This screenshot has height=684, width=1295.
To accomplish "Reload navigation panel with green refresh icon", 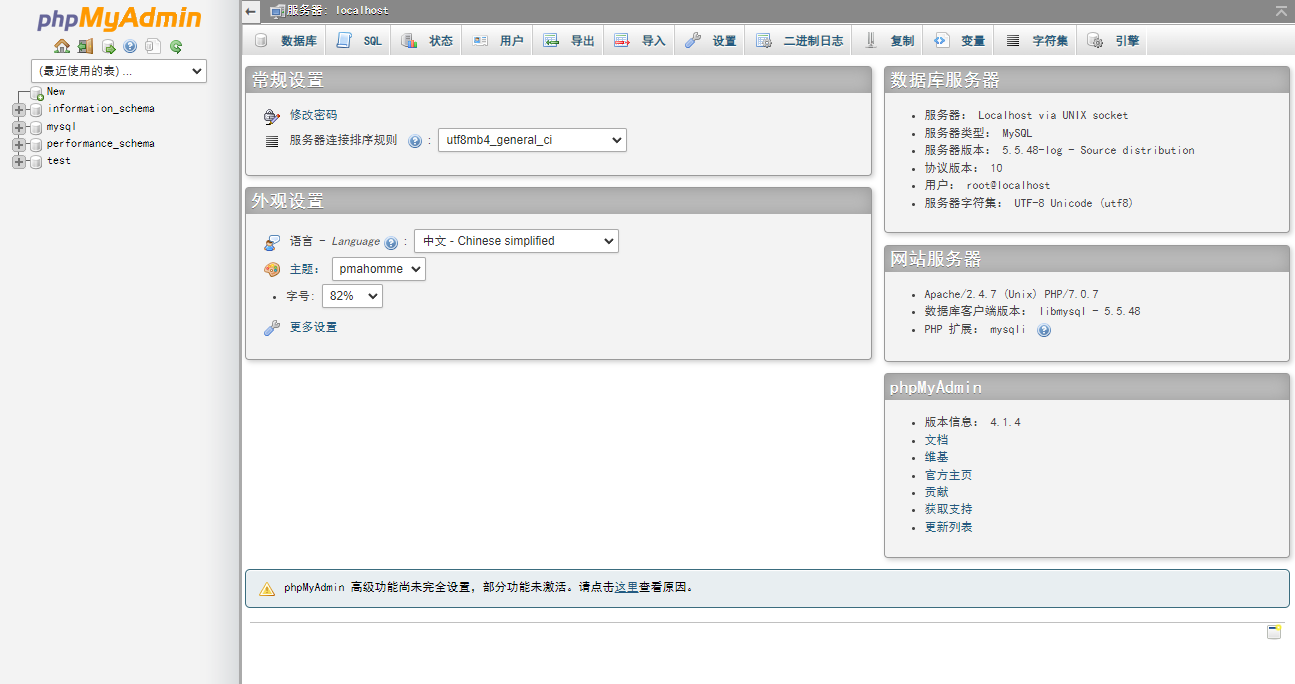I will pos(176,46).
